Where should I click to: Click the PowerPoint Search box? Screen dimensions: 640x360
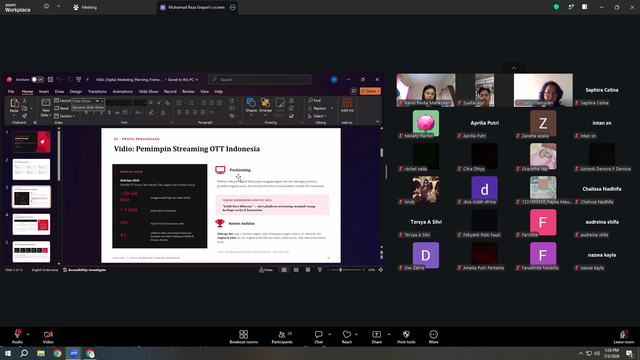point(260,80)
